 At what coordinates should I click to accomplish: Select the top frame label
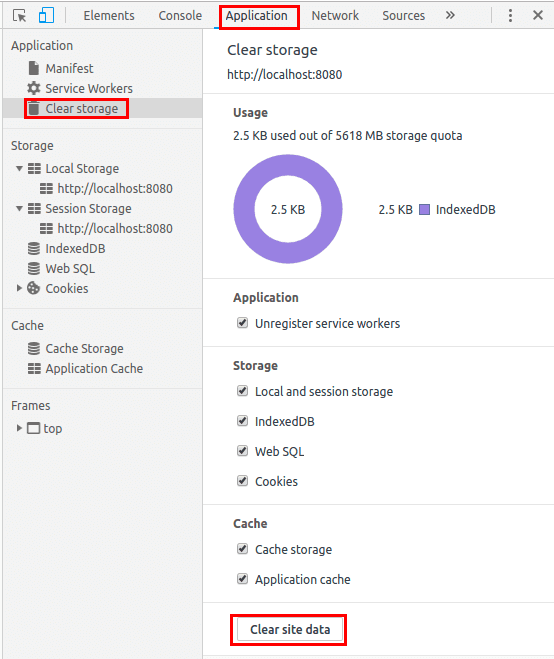click(53, 428)
